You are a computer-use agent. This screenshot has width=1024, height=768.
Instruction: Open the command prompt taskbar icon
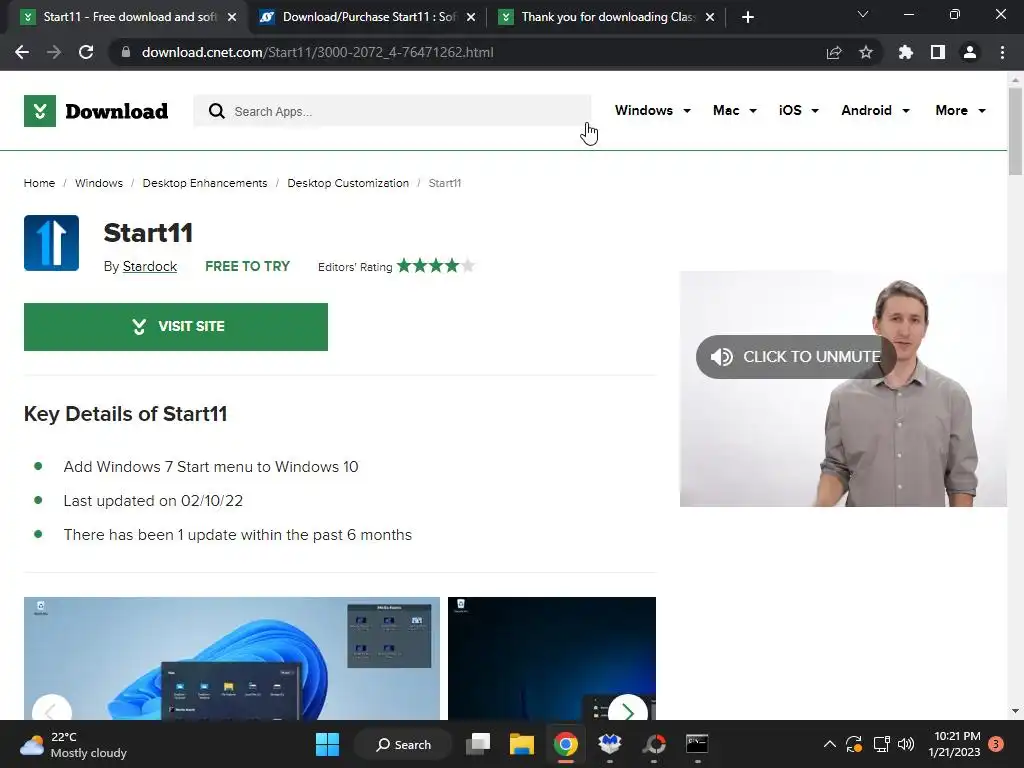pyautogui.click(x=697, y=744)
